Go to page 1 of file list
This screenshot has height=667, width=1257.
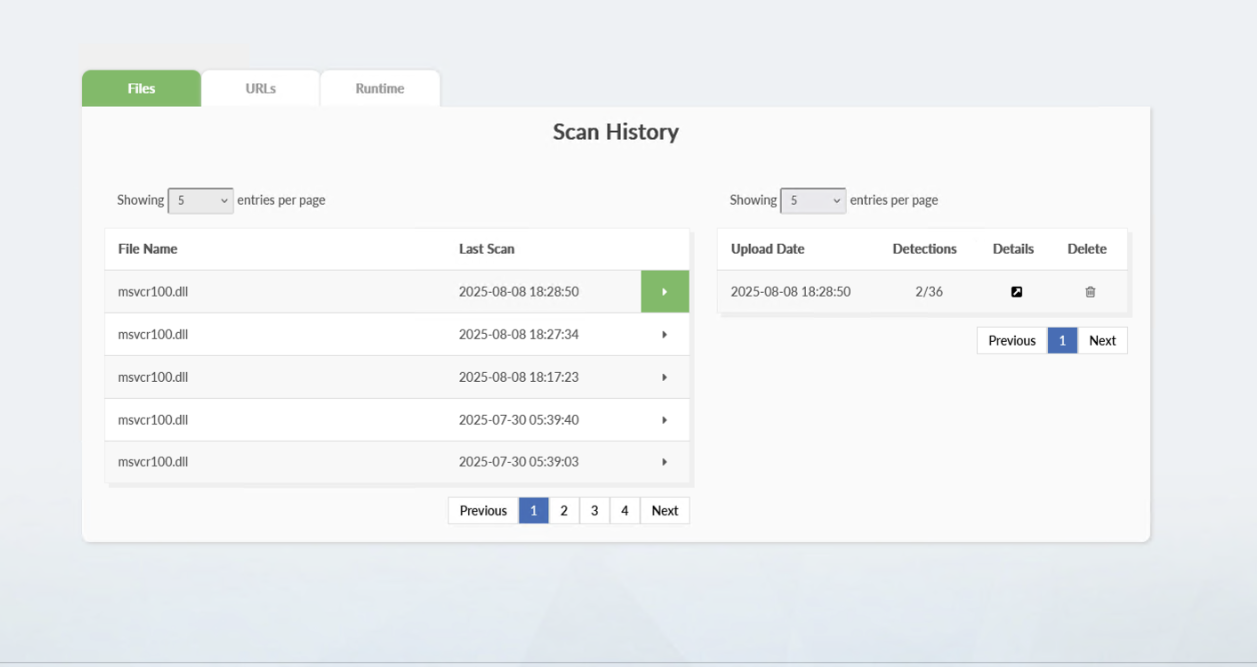click(x=534, y=511)
